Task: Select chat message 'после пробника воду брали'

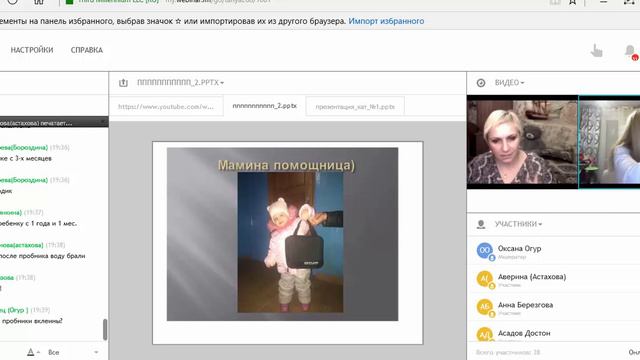Action: [42, 256]
